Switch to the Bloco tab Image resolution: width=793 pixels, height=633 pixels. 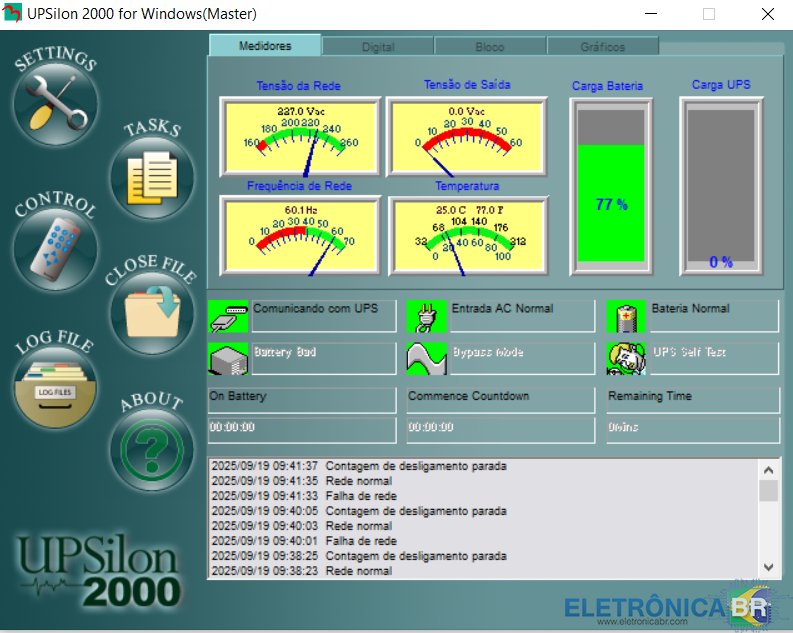490,47
